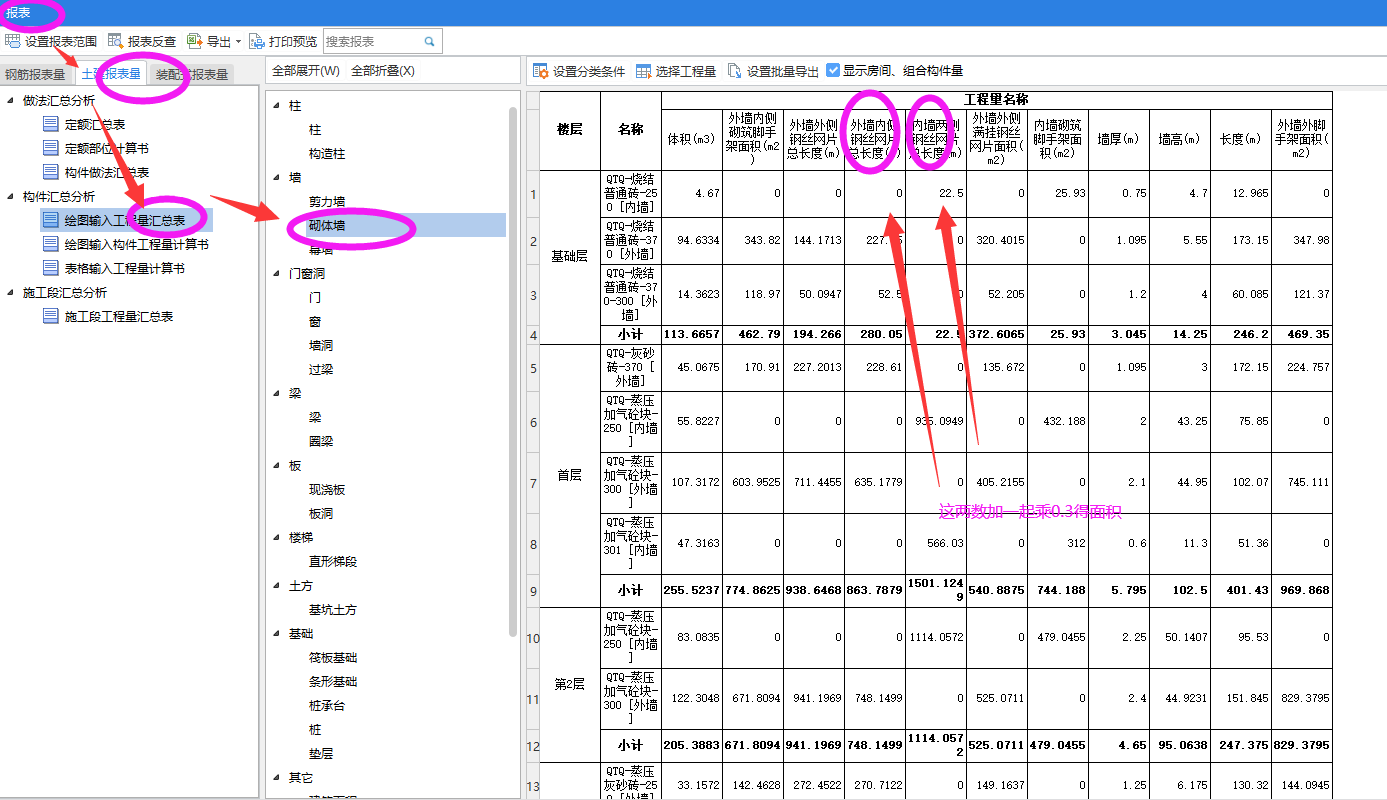Click the 施工段工程量汇总表 report icon
Screen dimensions: 1387x800
(51, 316)
